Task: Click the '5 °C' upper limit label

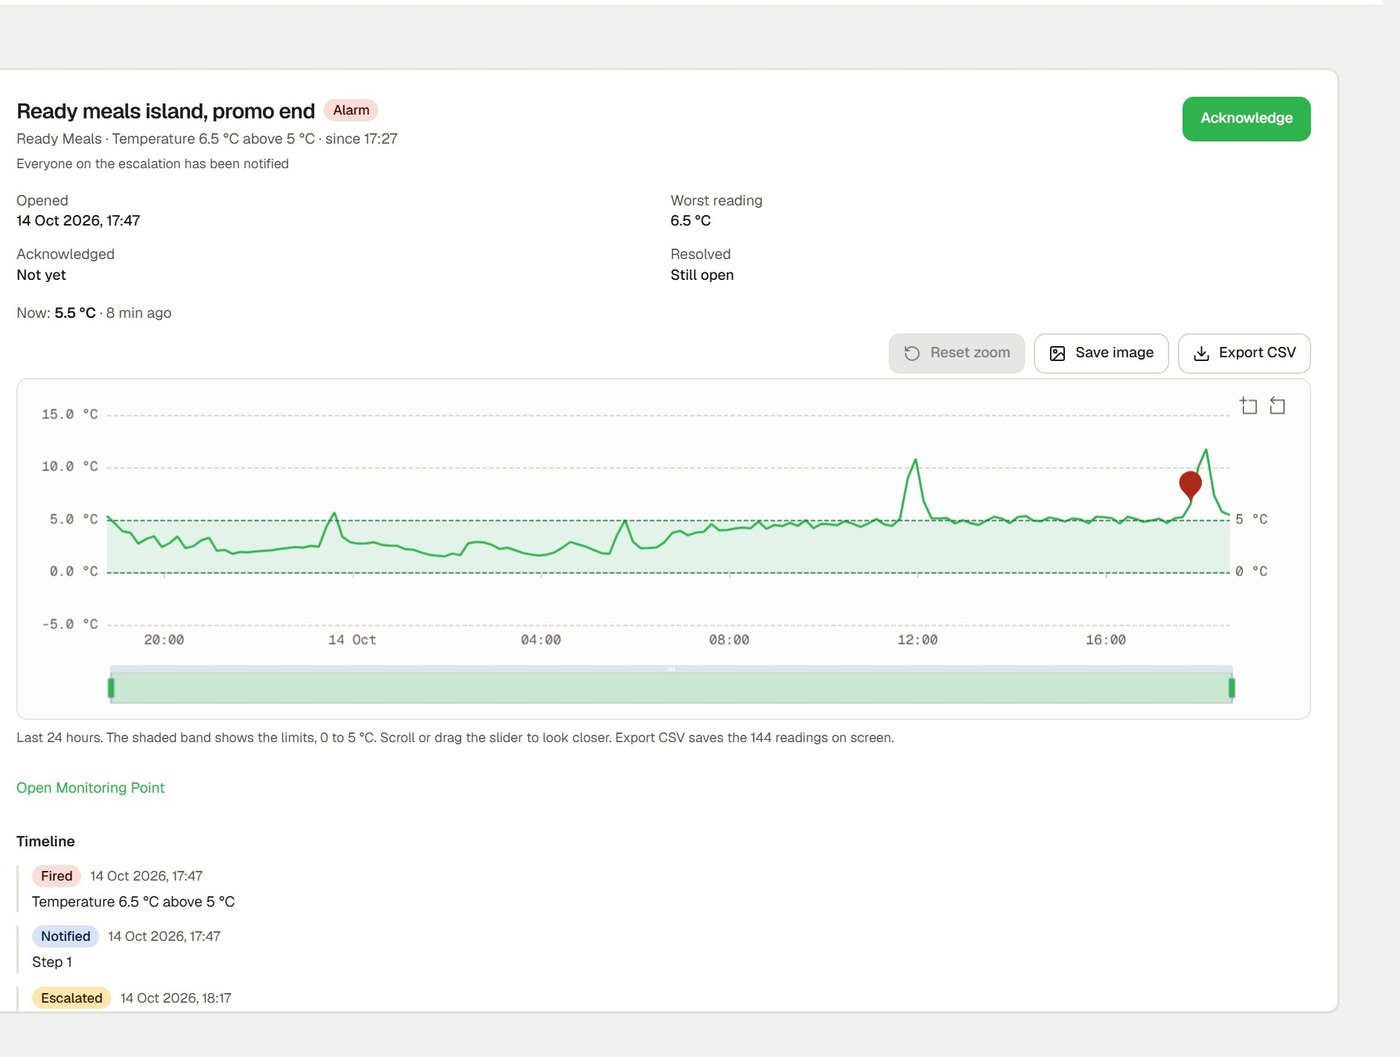Action: click(1251, 519)
